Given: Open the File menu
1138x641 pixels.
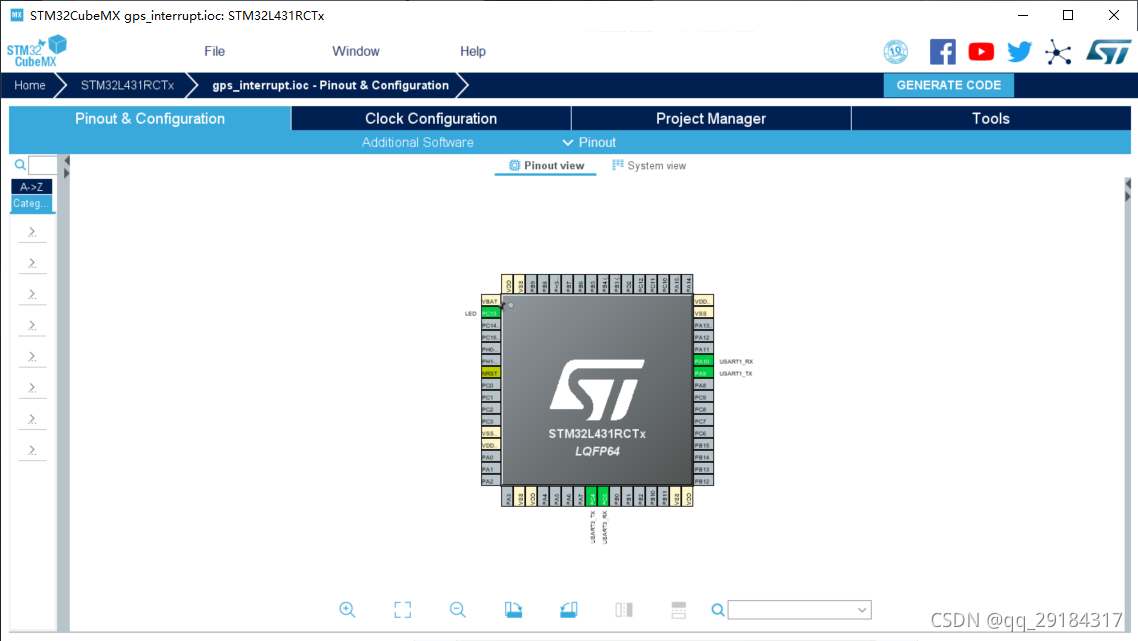Looking at the screenshot, I should tap(214, 52).
